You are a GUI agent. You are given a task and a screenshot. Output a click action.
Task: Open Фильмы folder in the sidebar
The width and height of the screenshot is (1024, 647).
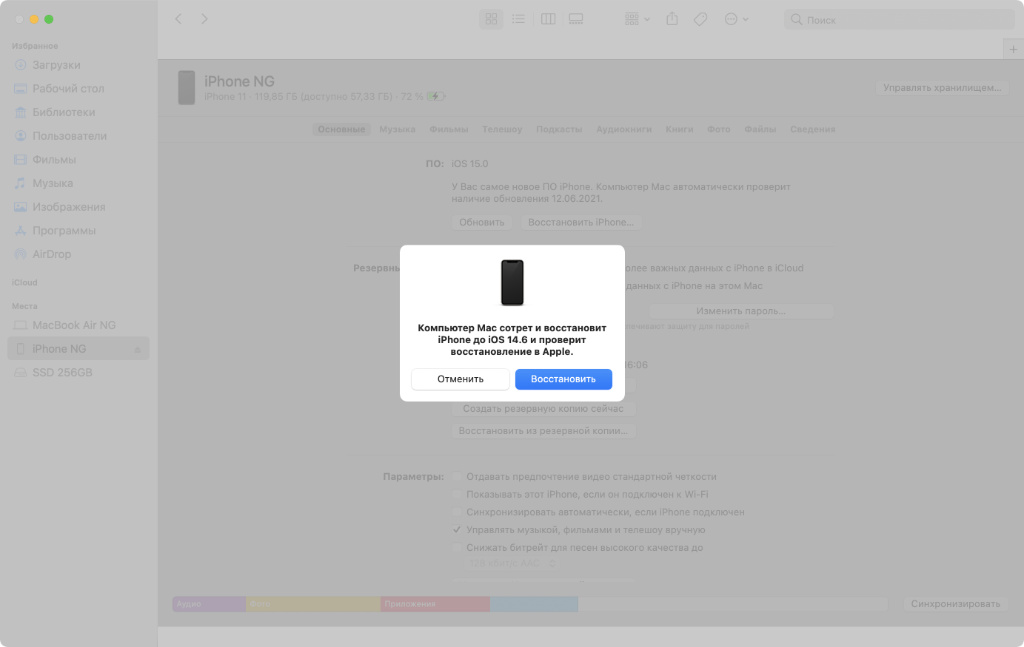54,159
